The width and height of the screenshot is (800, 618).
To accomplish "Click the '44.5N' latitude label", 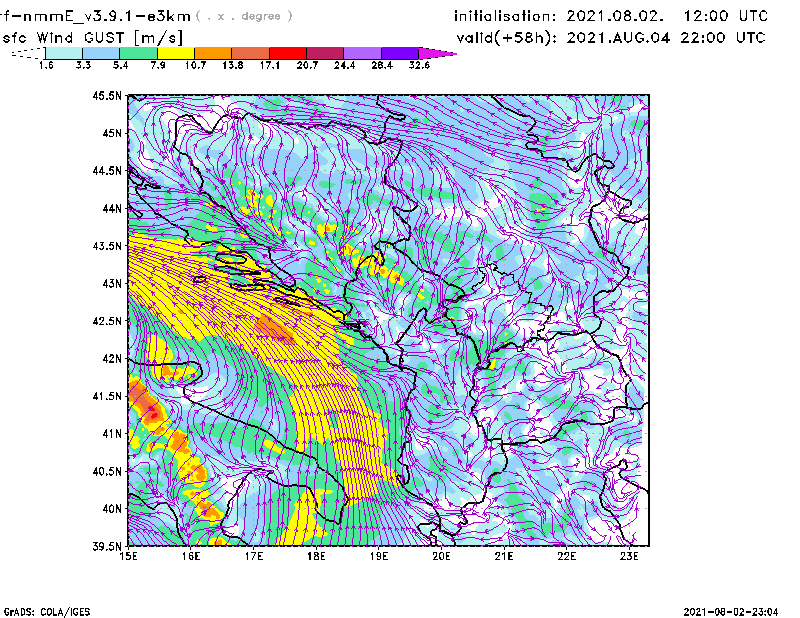I will (x=107, y=170).
